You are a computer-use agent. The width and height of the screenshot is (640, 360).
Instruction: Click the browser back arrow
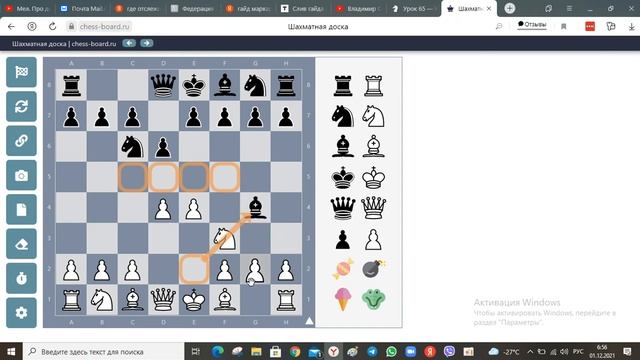pyautogui.click(x=11, y=27)
